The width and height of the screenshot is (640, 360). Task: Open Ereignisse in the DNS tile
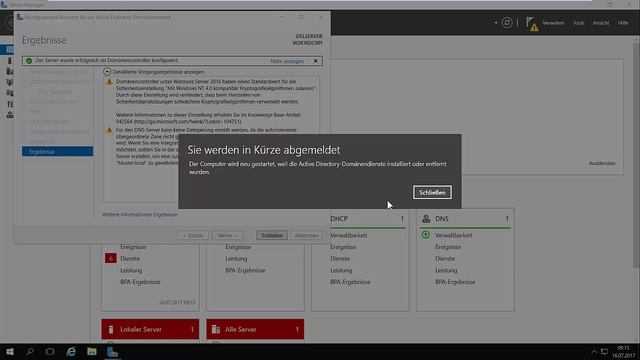pyautogui.click(x=448, y=247)
